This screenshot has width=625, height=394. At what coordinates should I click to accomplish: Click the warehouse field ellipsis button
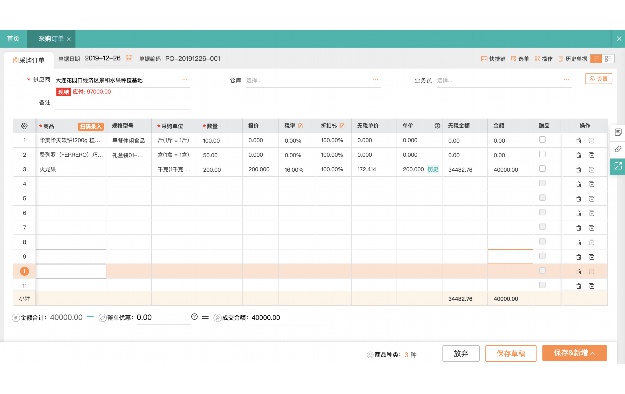point(375,80)
